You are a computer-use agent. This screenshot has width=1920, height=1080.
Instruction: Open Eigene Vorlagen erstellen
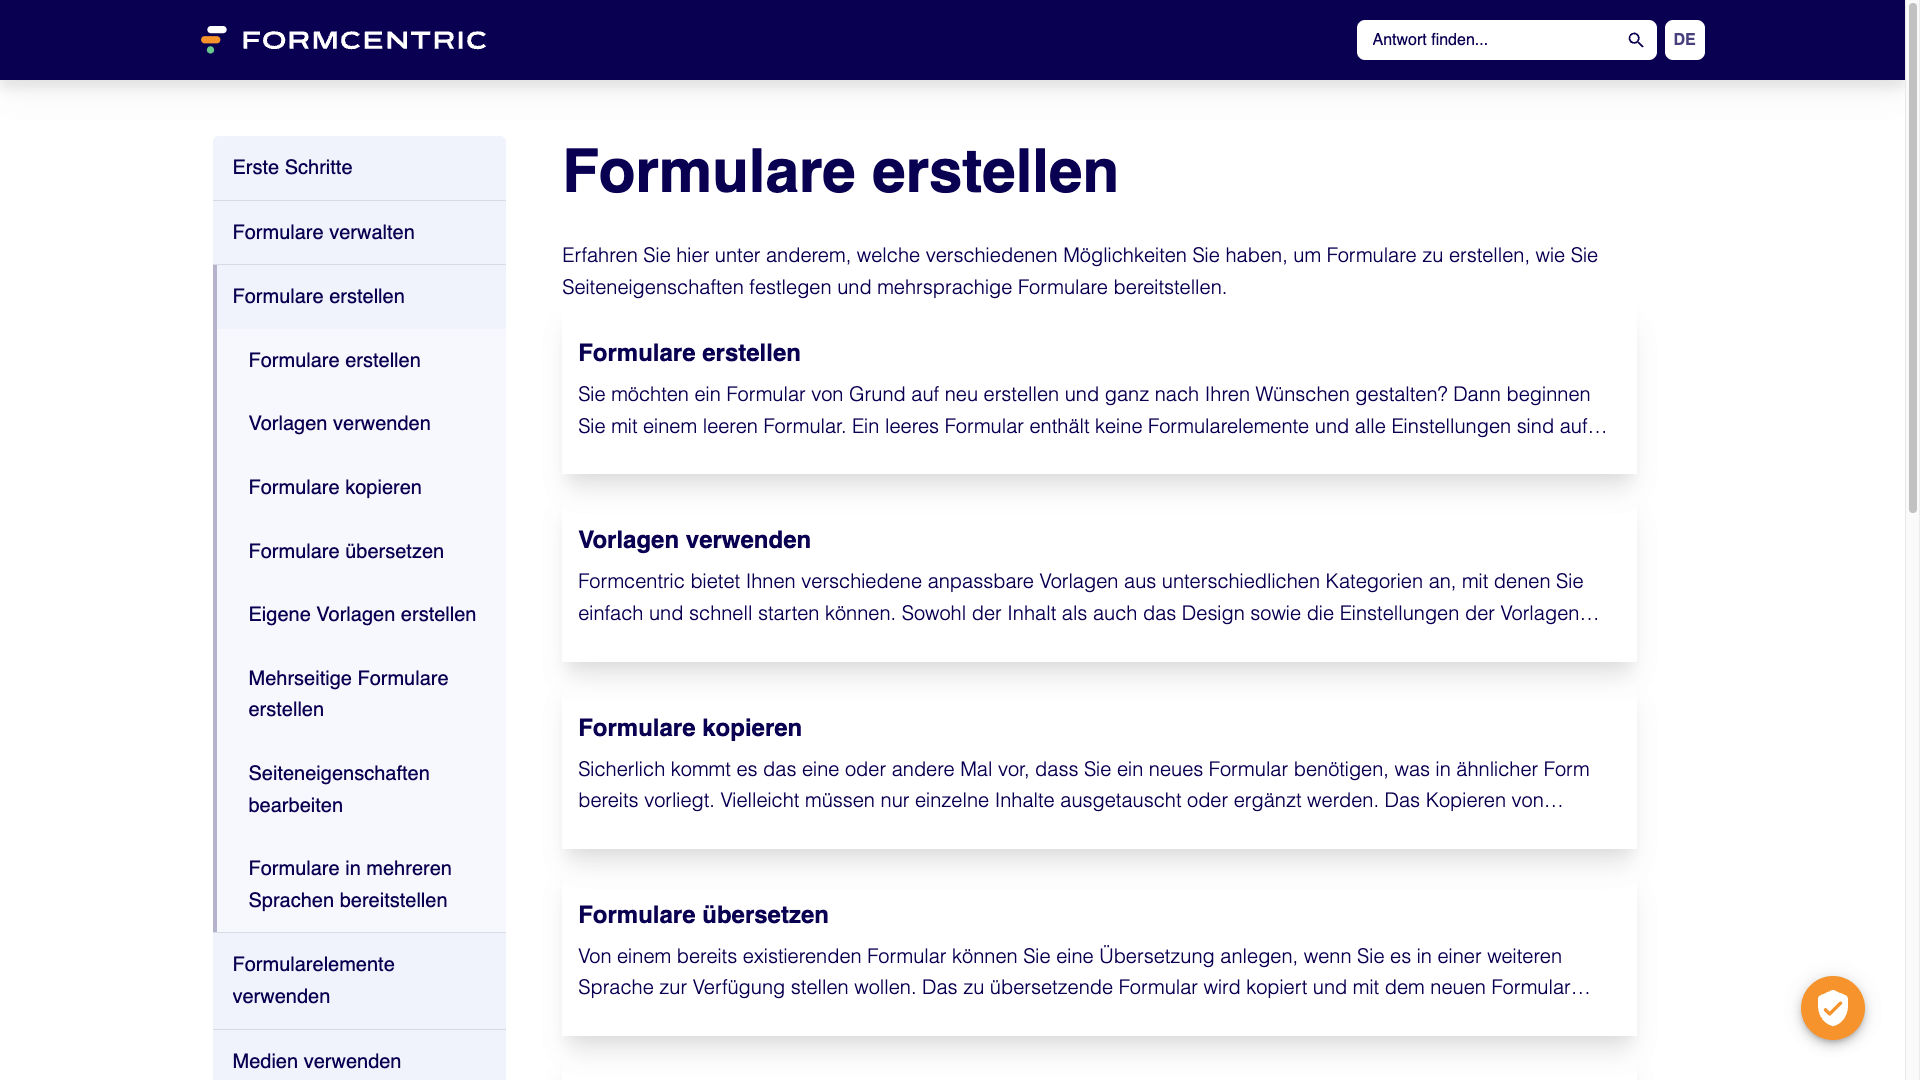(362, 614)
